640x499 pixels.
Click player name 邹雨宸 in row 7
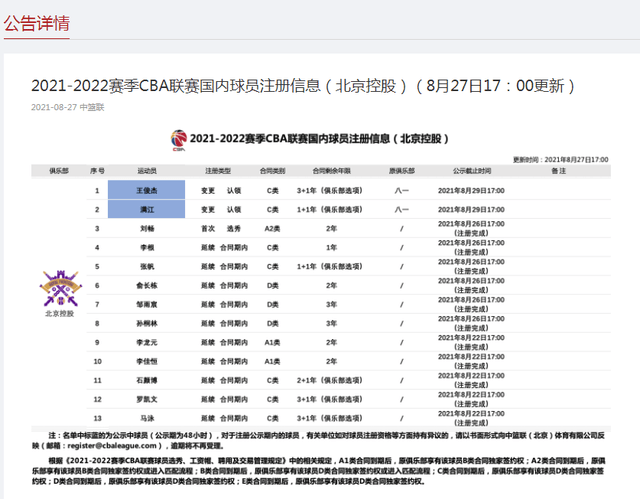(147, 304)
